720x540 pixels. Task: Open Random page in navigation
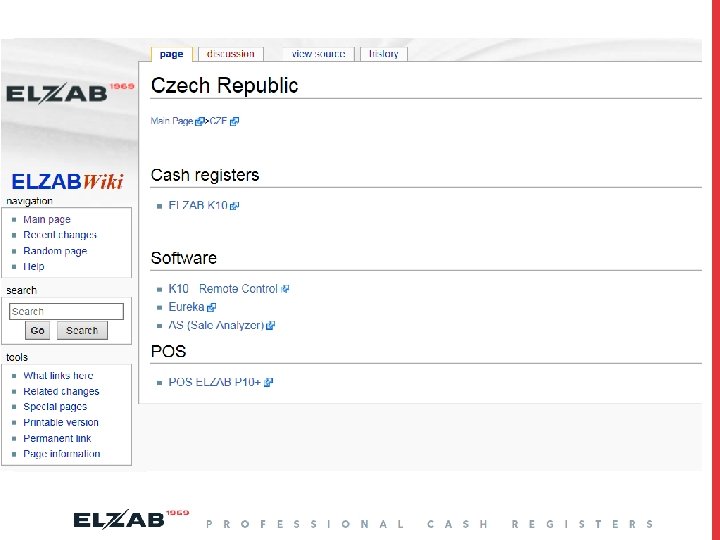(x=55, y=251)
